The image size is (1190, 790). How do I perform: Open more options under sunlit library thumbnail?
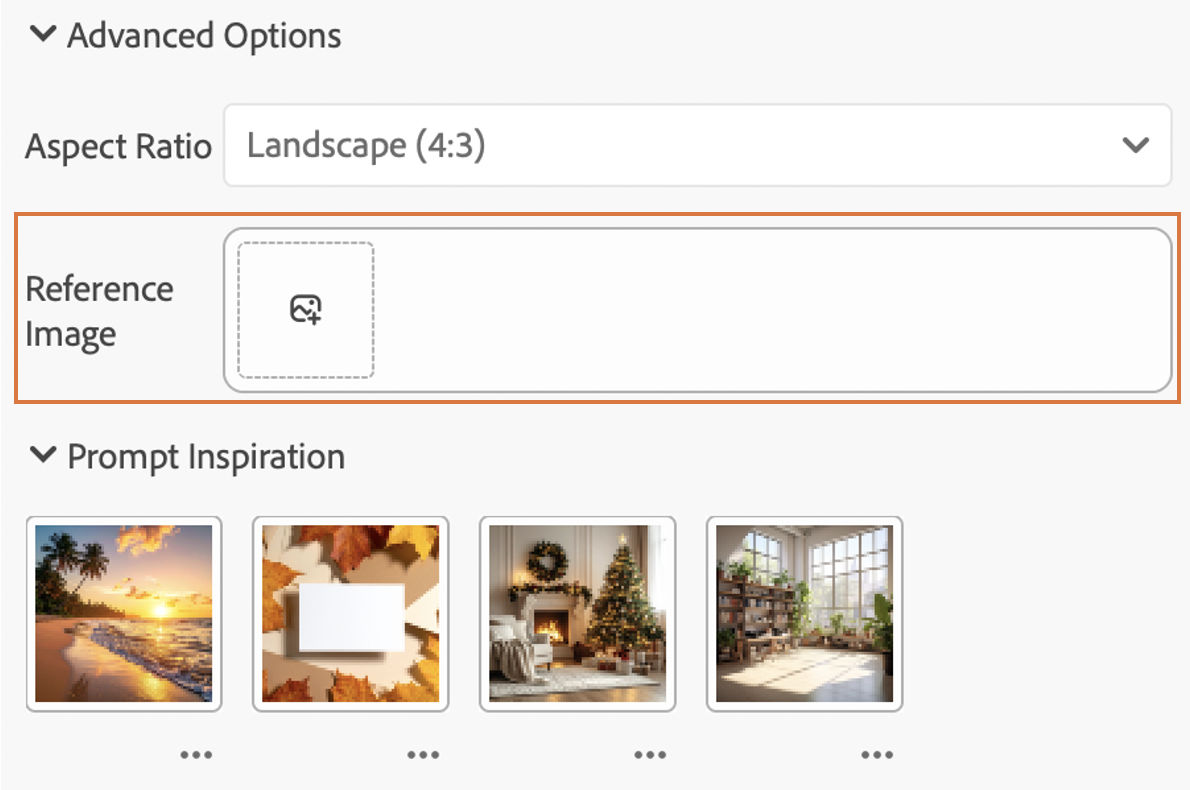click(x=877, y=754)
